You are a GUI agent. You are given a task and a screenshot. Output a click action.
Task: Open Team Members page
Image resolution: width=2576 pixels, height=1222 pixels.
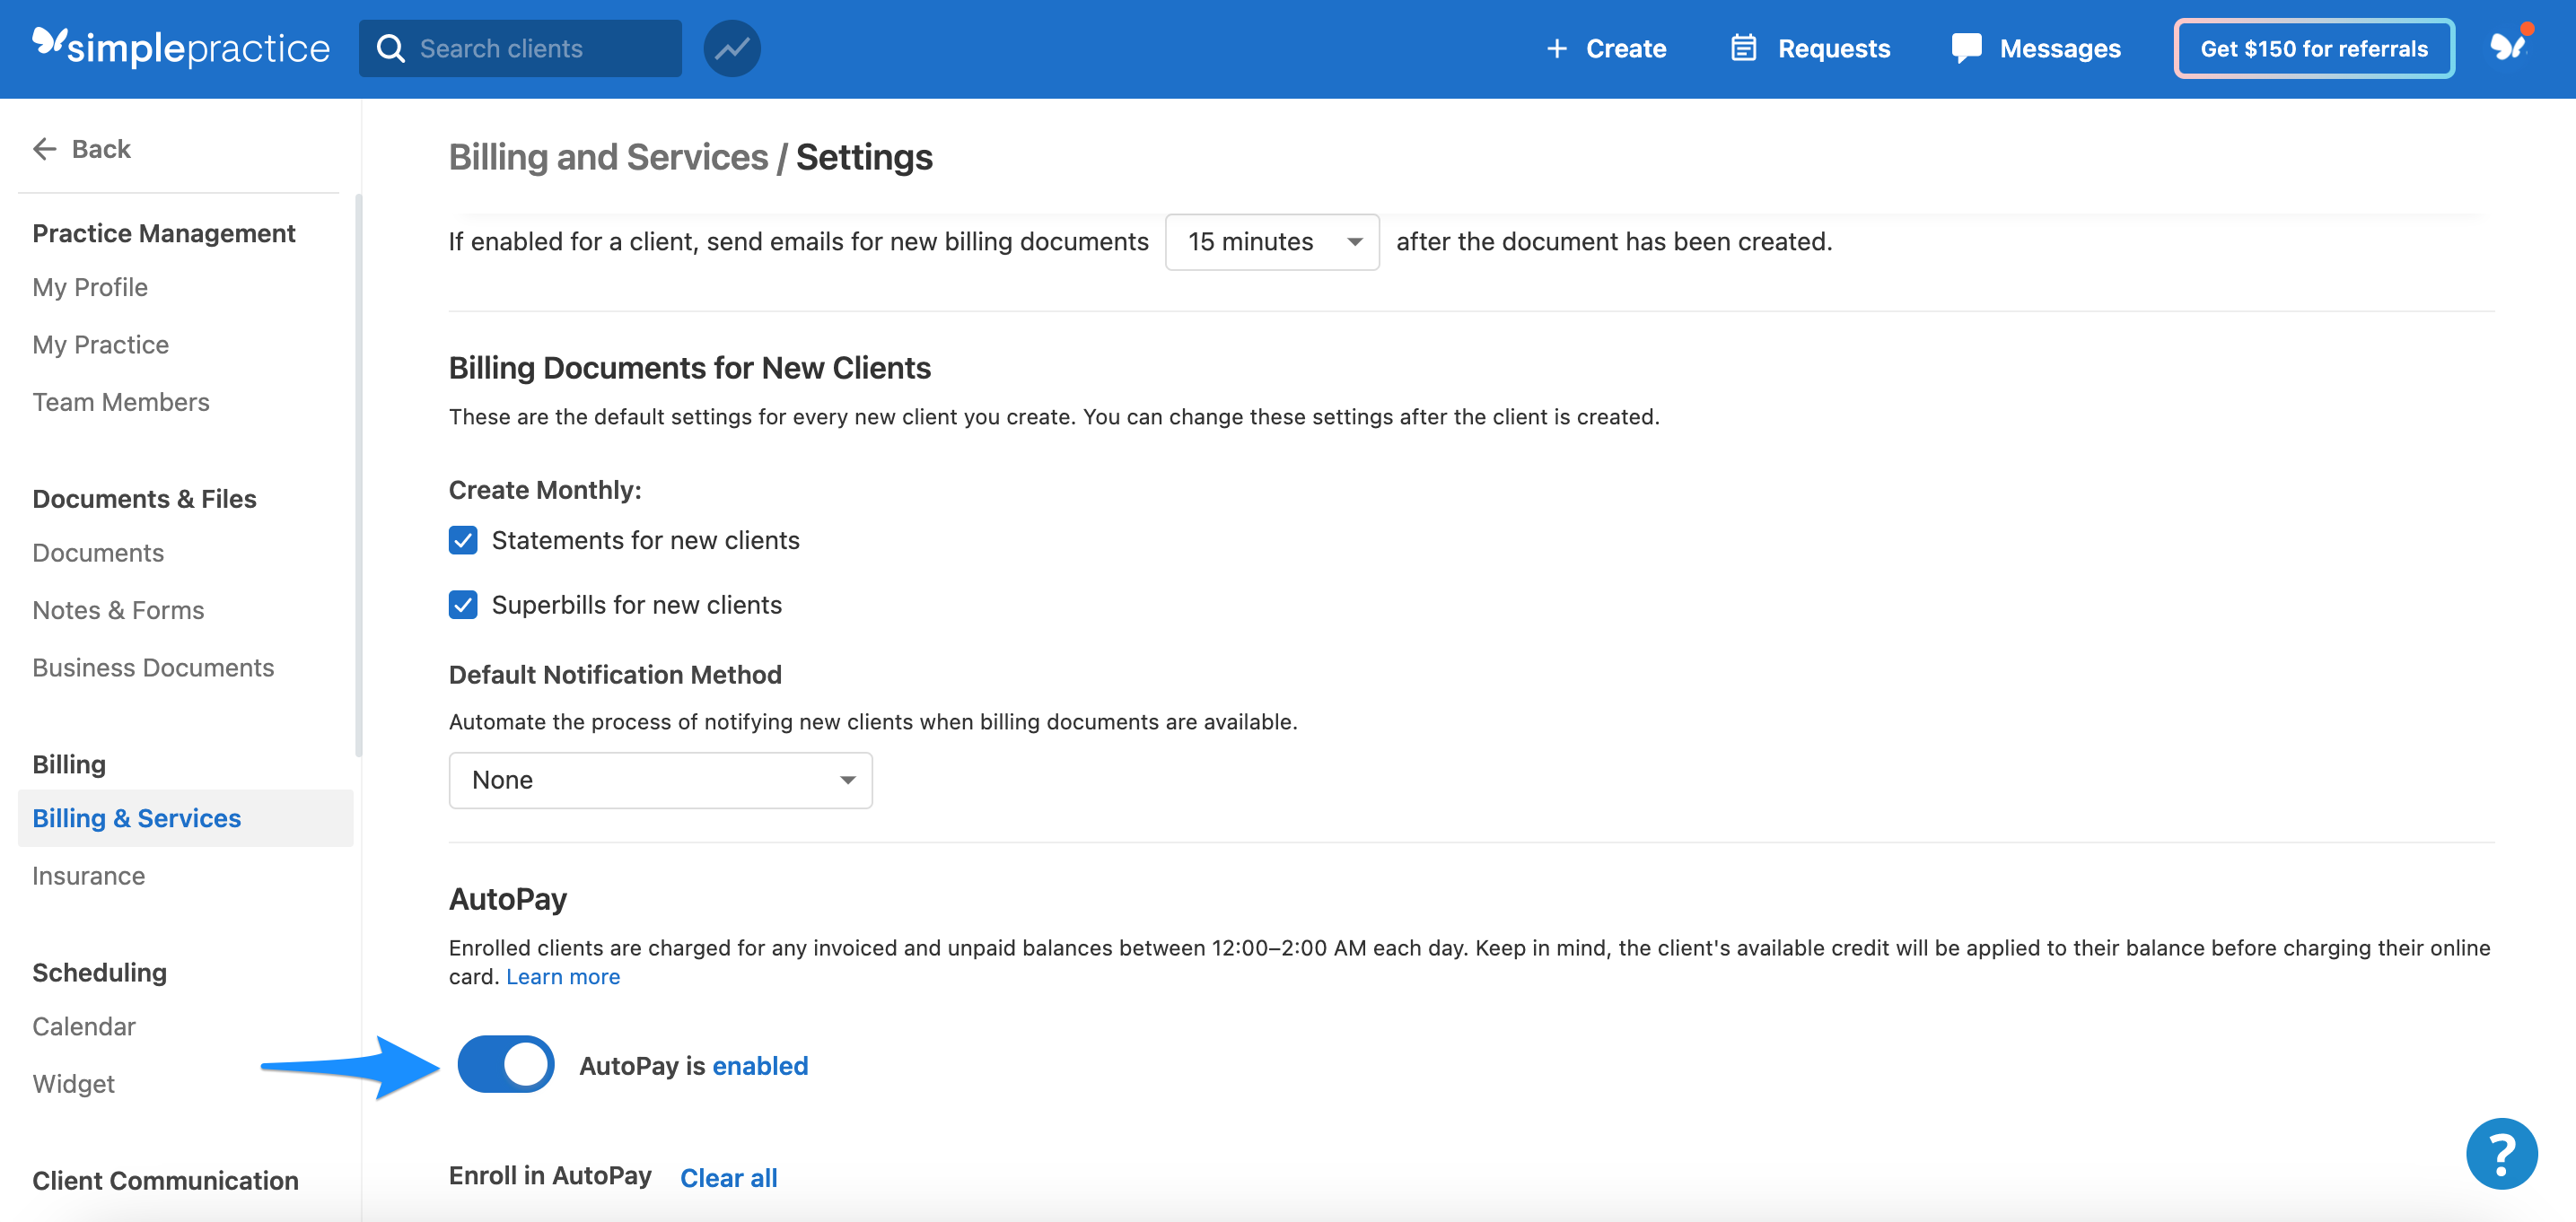121,402
